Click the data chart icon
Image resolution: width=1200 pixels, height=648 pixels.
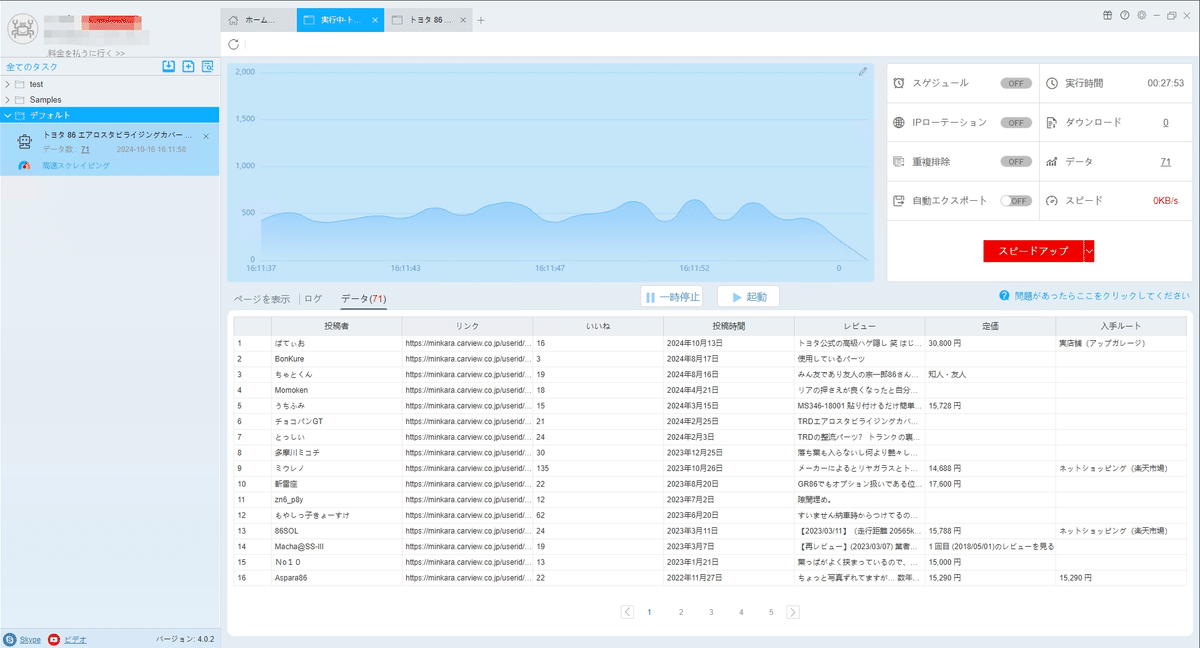click(1052, 161)
